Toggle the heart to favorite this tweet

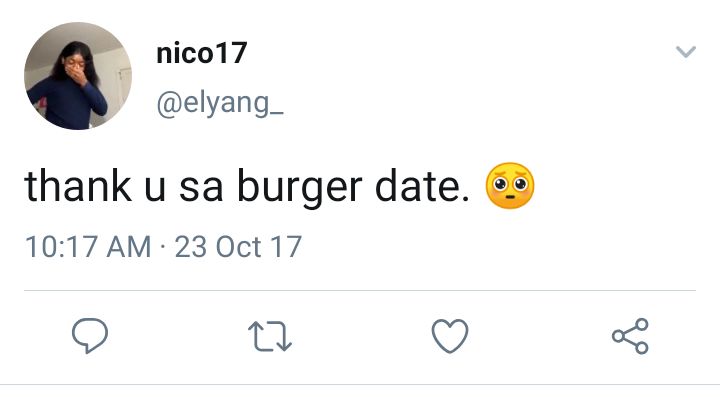(450, 336)
